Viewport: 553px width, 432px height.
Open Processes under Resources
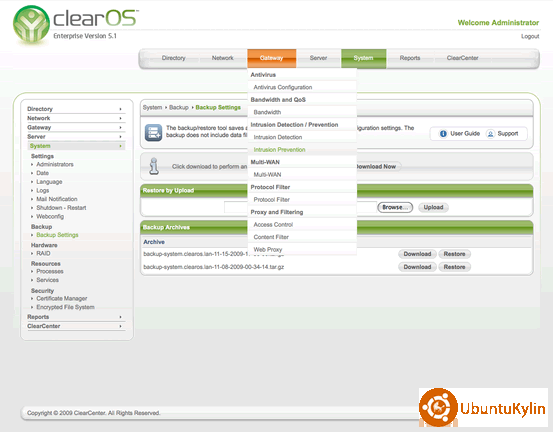[50, 271]
